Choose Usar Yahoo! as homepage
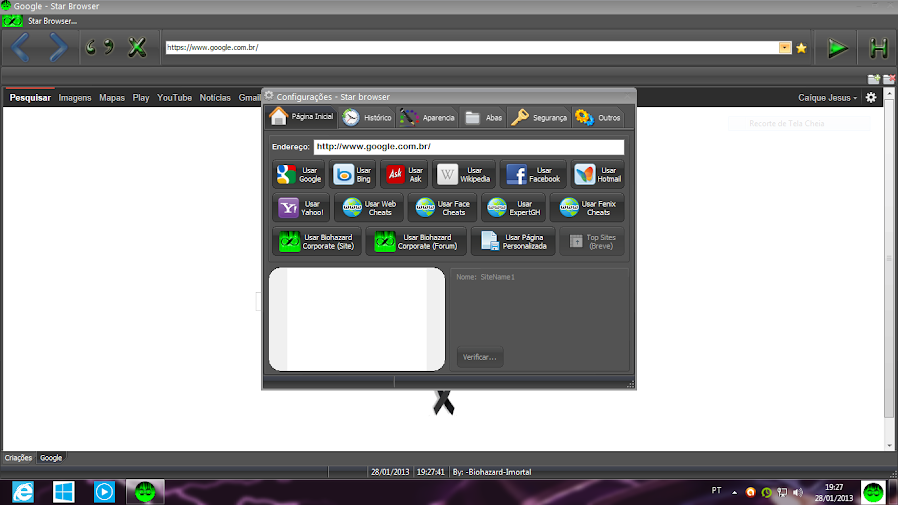This screenshot has height=505, width=898. 301,208
